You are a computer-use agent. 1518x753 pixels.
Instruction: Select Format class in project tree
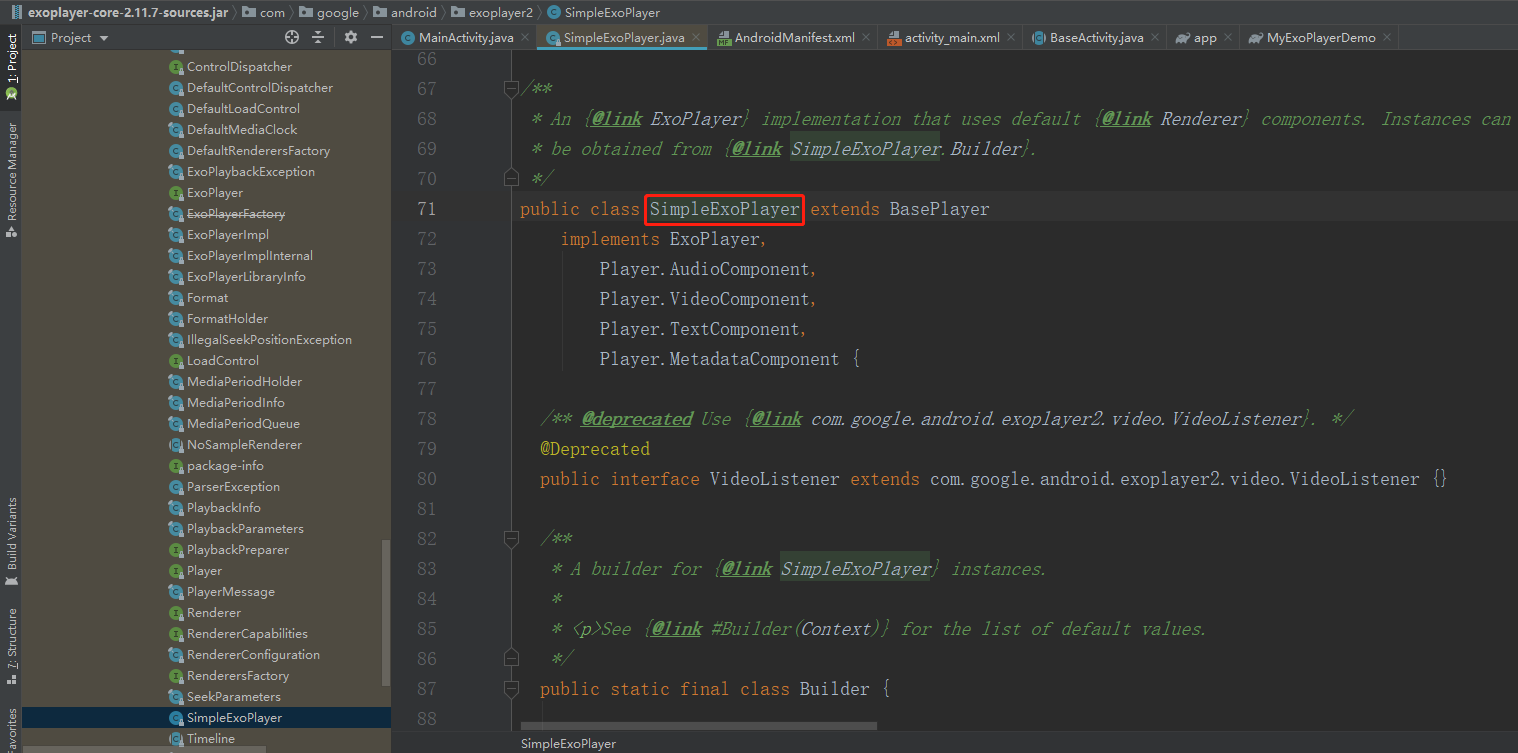tap(207, 298)
